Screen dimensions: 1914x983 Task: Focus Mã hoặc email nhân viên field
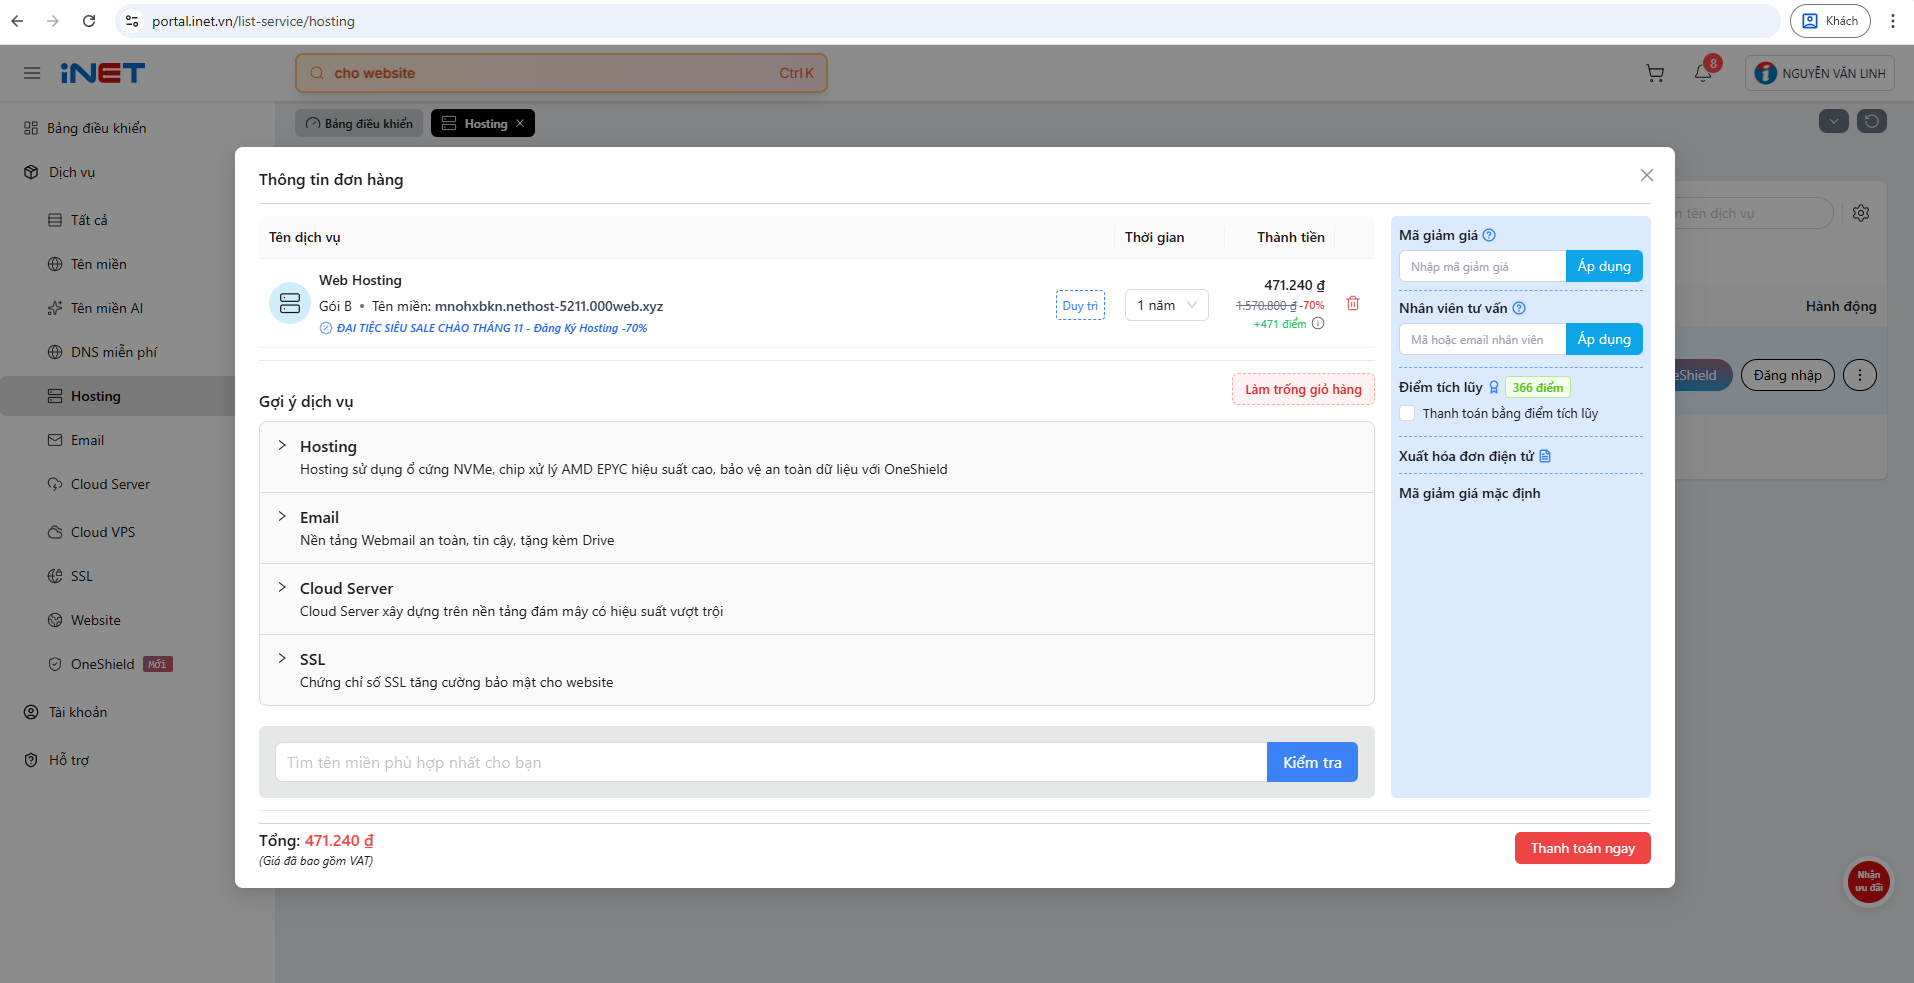point(1482,339)
